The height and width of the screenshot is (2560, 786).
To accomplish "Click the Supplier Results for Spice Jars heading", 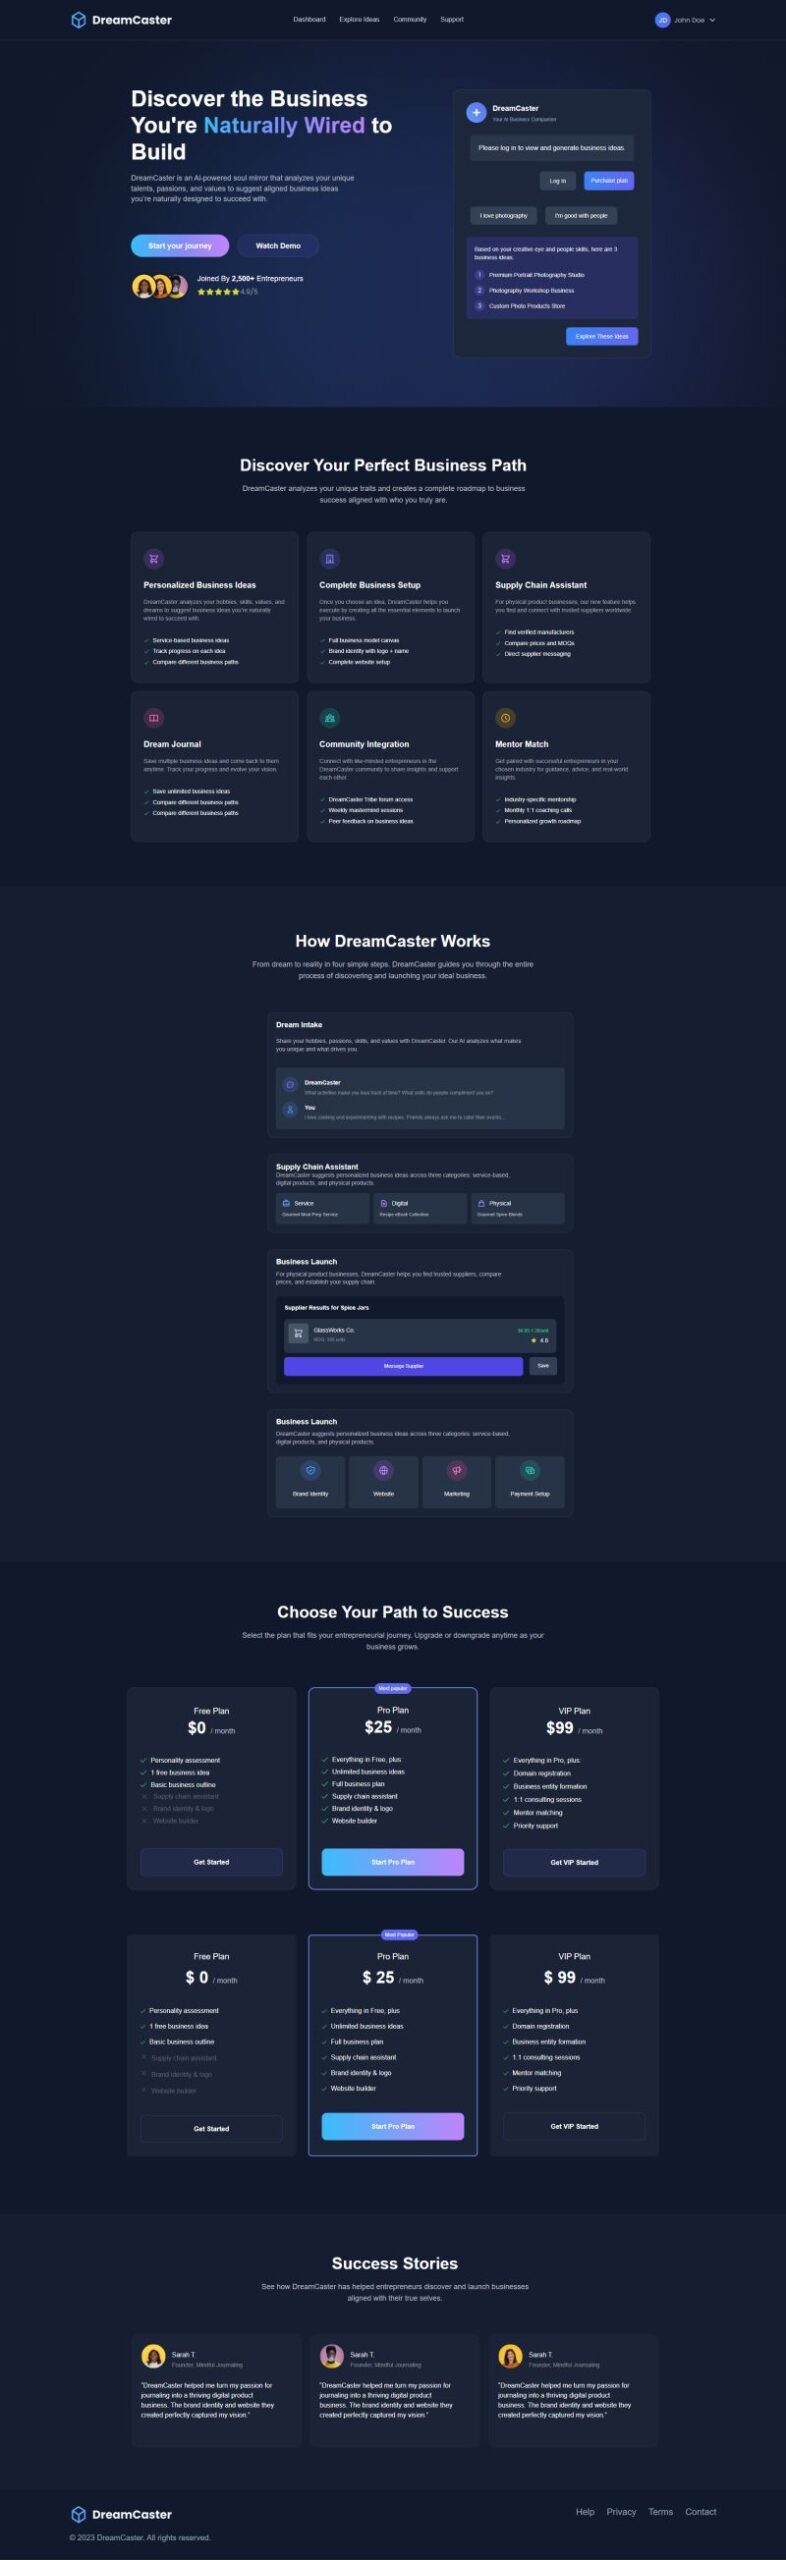I will tap(326, 1308).
